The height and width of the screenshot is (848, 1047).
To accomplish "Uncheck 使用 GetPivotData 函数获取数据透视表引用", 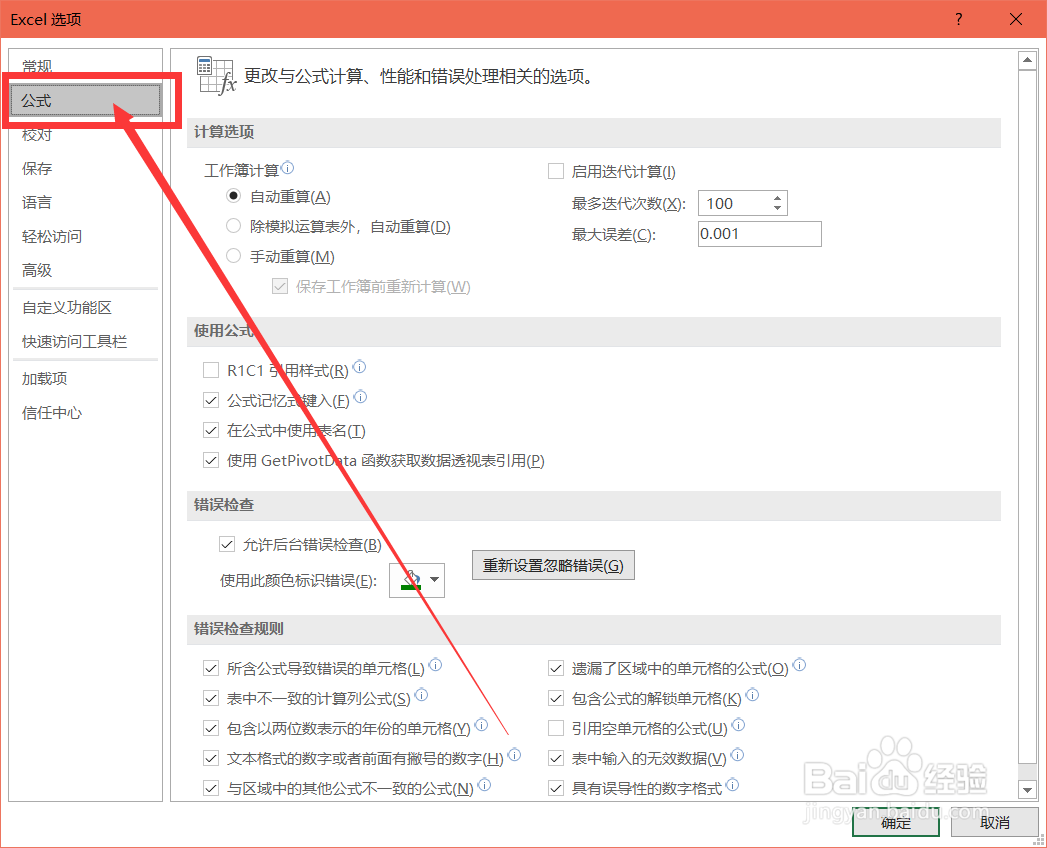I will (x=211, y=460).
